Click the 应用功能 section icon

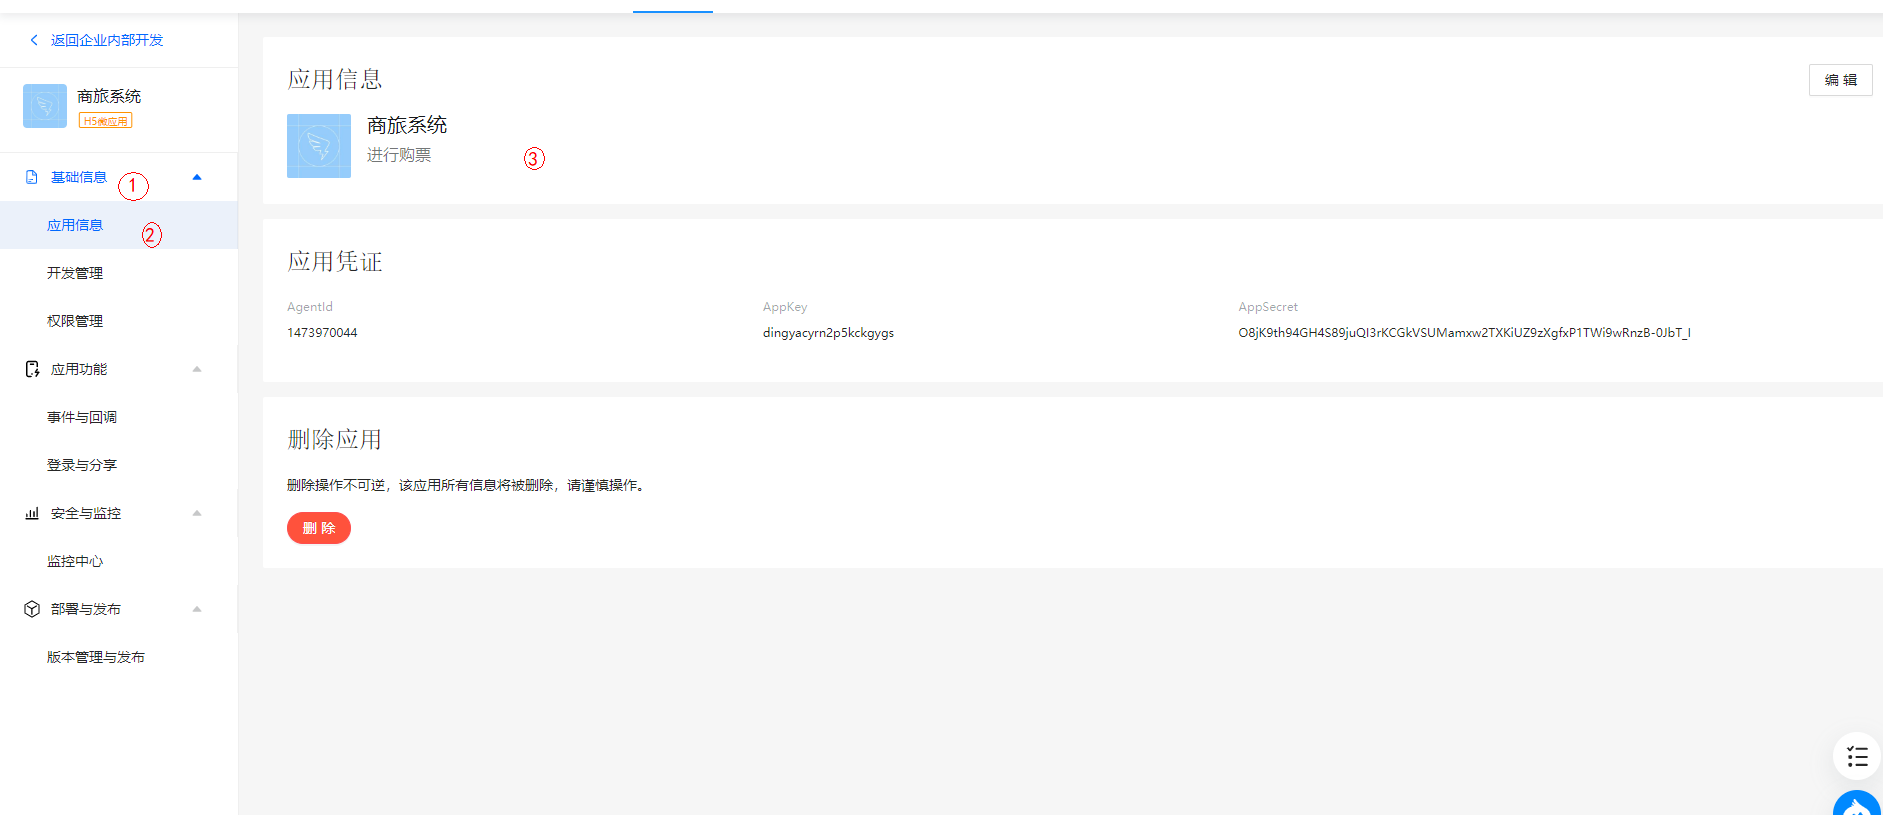tap(32, 369)
